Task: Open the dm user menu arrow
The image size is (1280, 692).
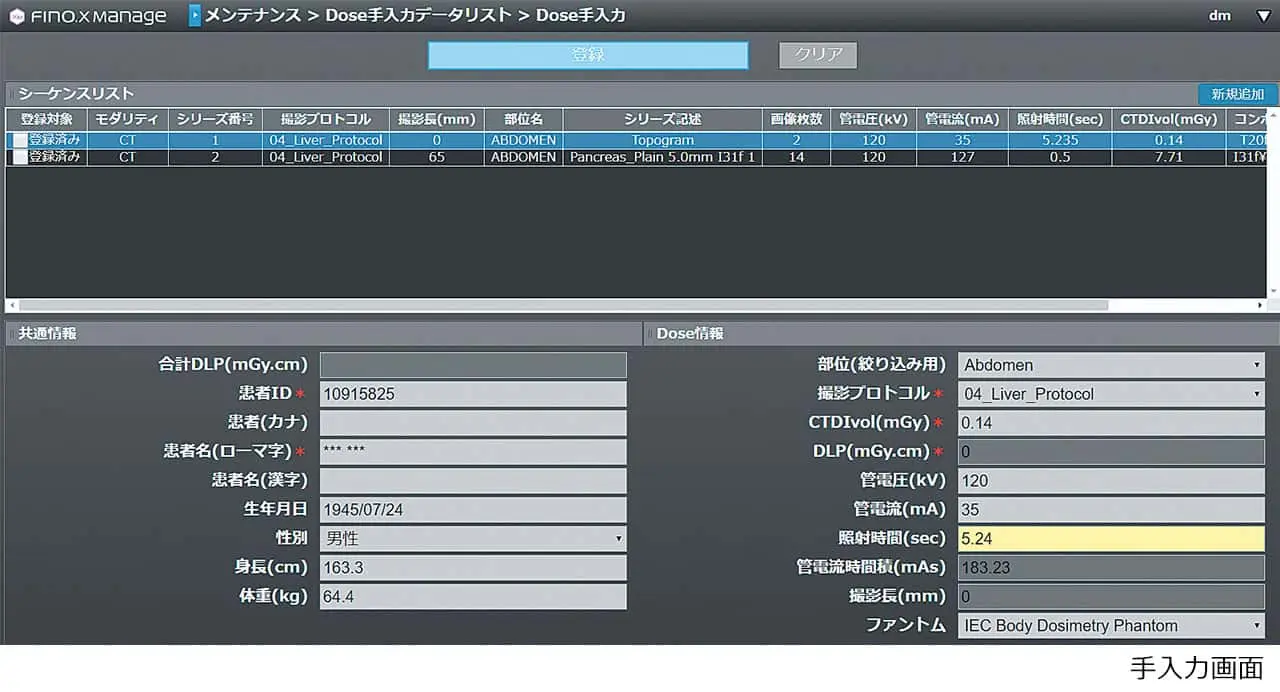Action: click(x=1262, y=16)
